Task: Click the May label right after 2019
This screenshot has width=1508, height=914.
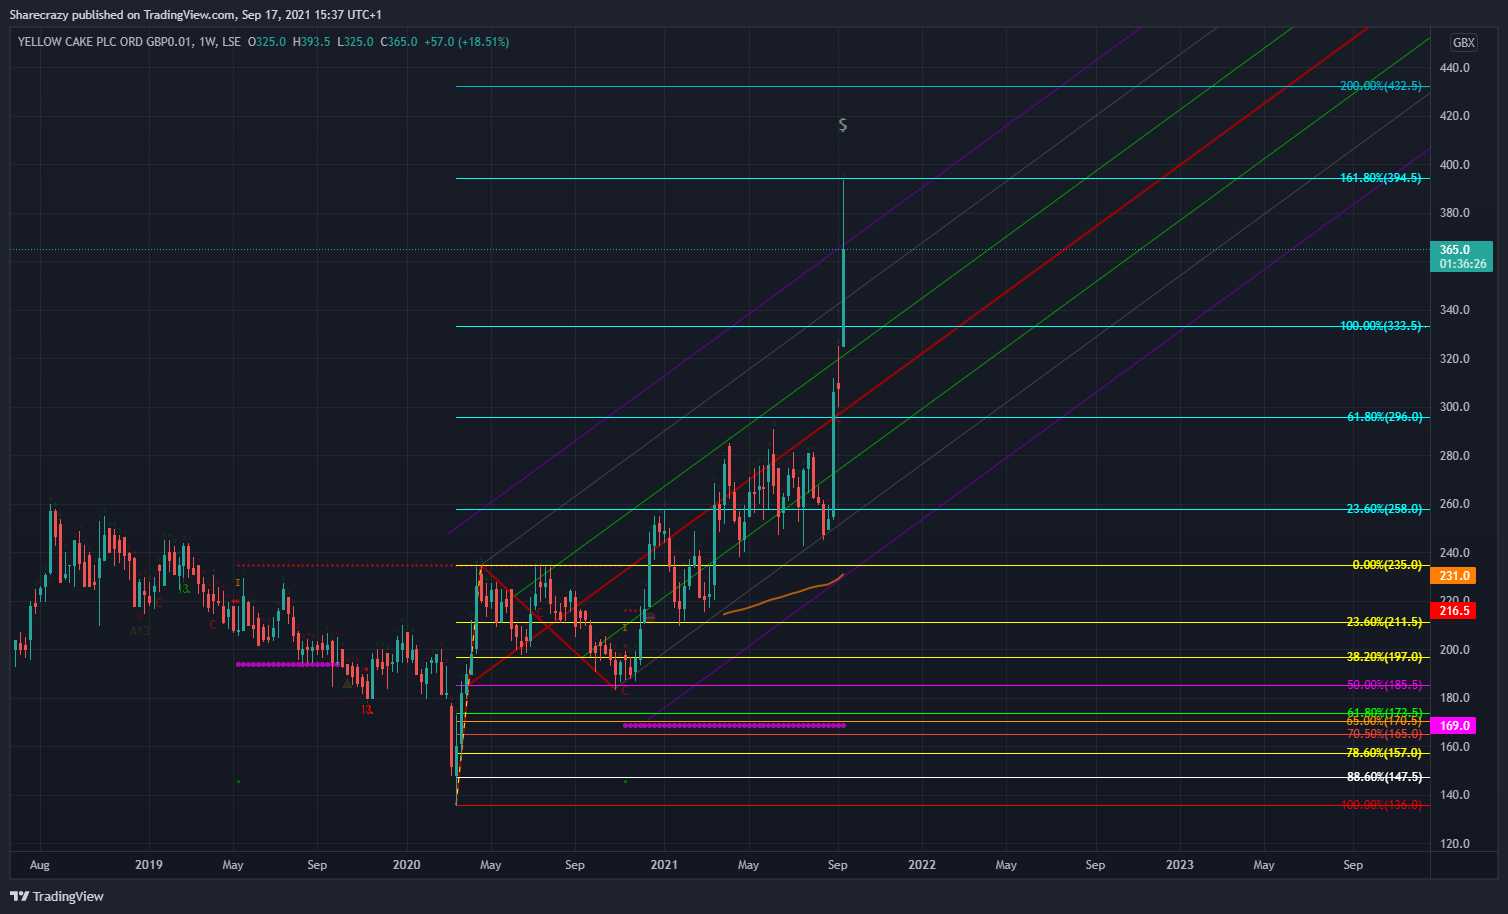Action: coord(233,865)
